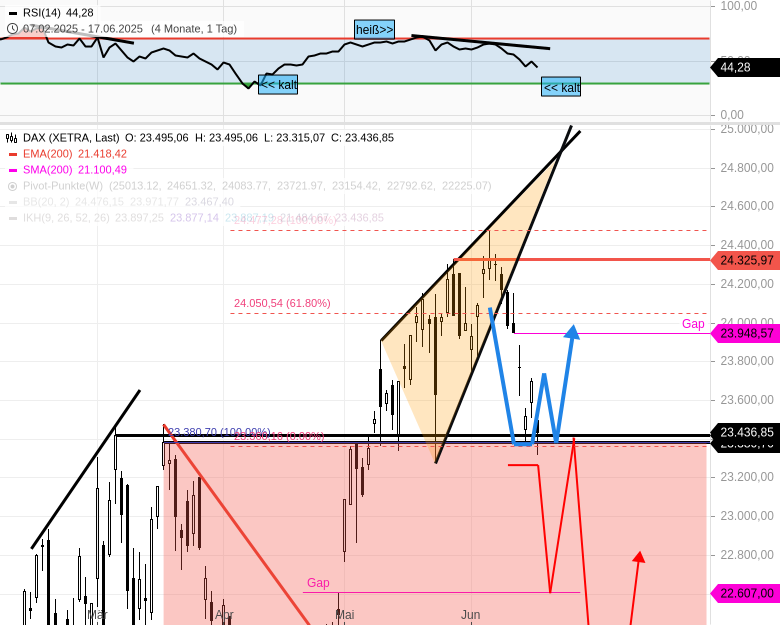Viewport: 780px width, 625px height.
Task: Click the '<< kalt' label near the RSI low
Action: [x=278, y=85]
